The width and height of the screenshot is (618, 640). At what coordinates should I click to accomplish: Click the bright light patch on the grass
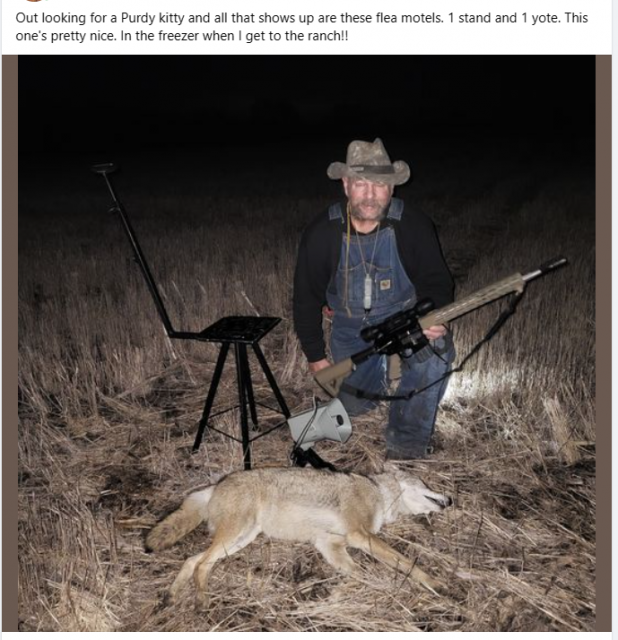click(x=480, y=384)
